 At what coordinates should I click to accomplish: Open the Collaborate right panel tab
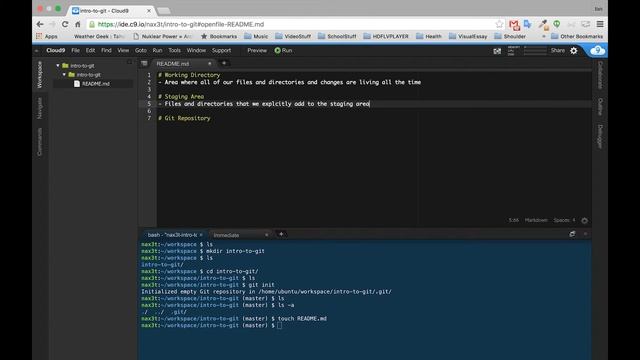click(600, 75)
